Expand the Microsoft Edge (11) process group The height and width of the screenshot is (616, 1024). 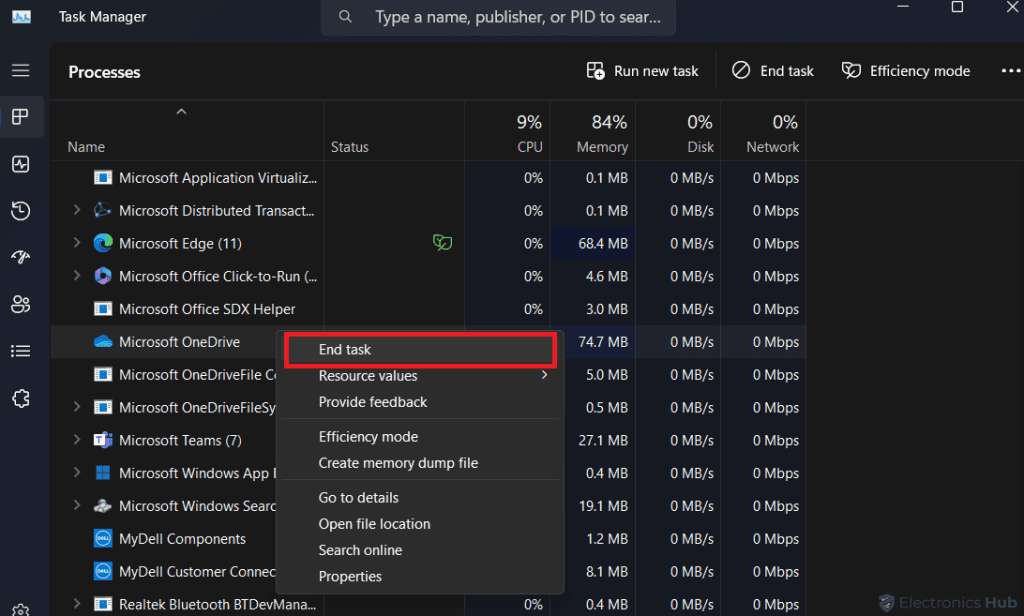coord(77,243)
